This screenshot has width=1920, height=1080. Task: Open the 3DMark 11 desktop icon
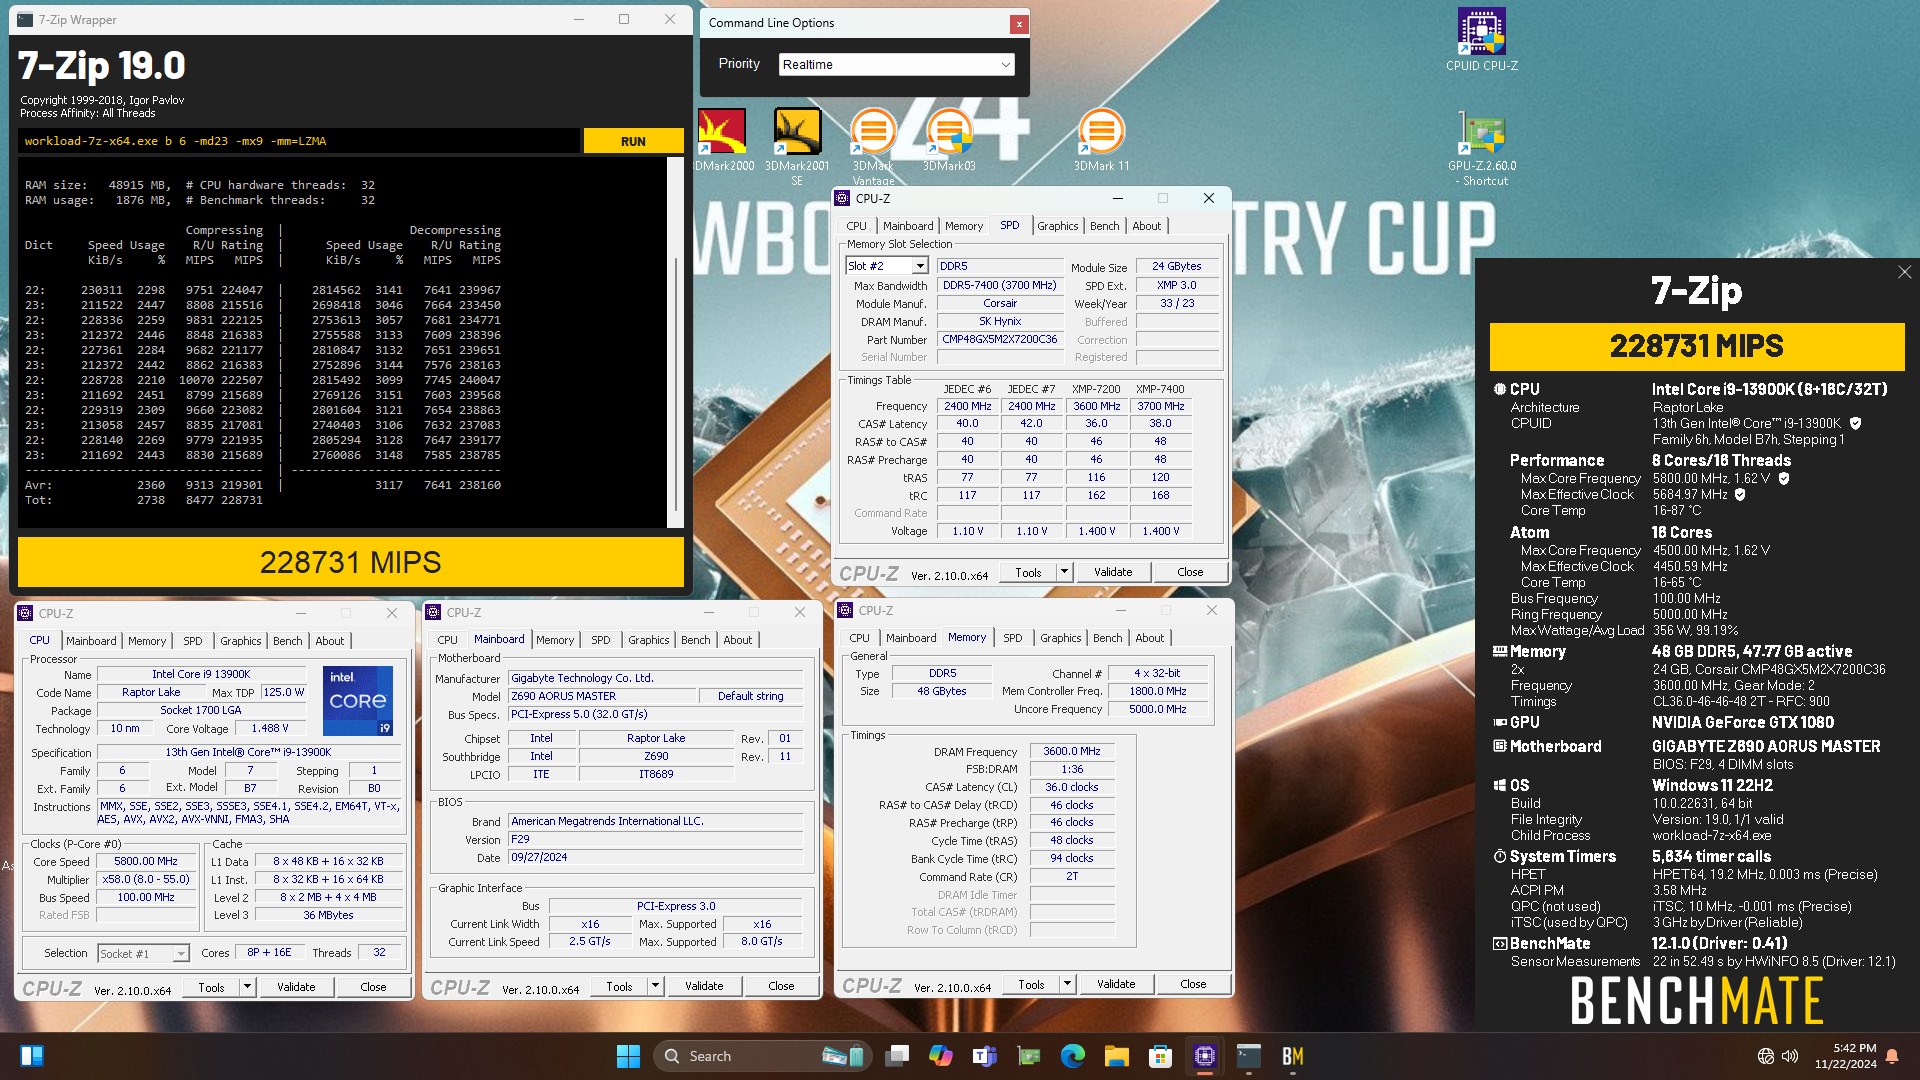1101,139
